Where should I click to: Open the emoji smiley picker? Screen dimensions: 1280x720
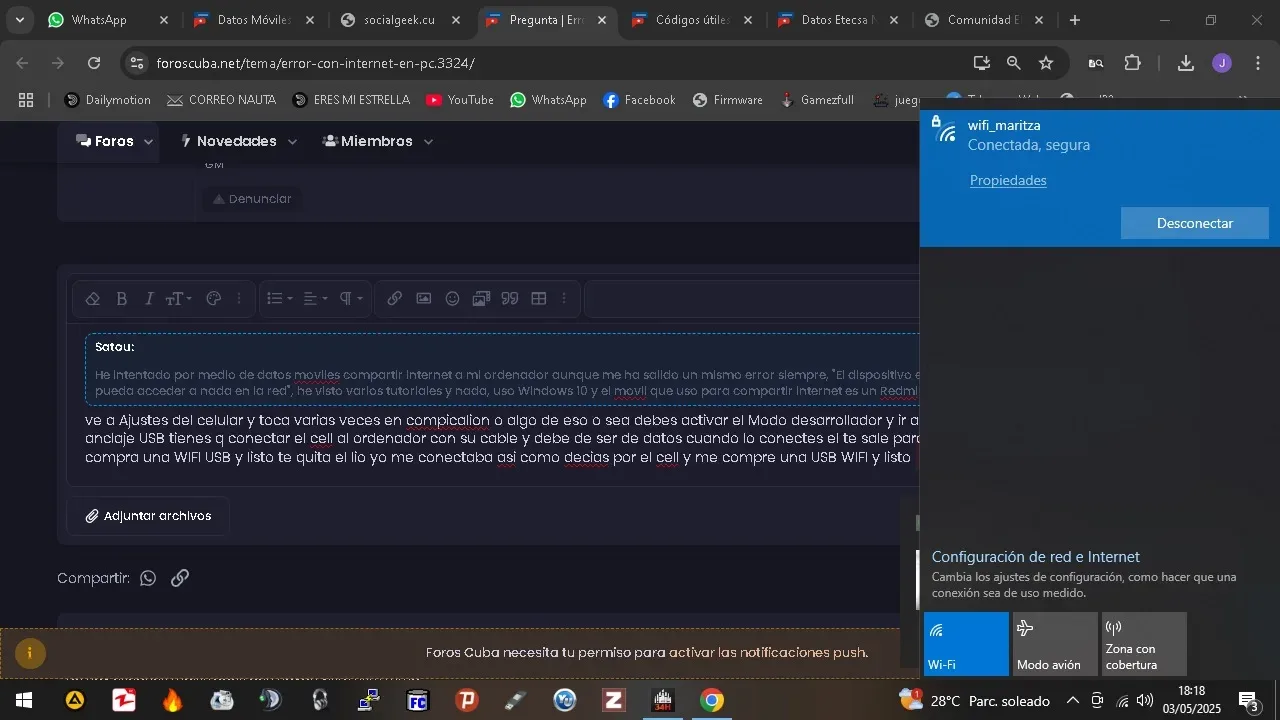click(453, 299)
